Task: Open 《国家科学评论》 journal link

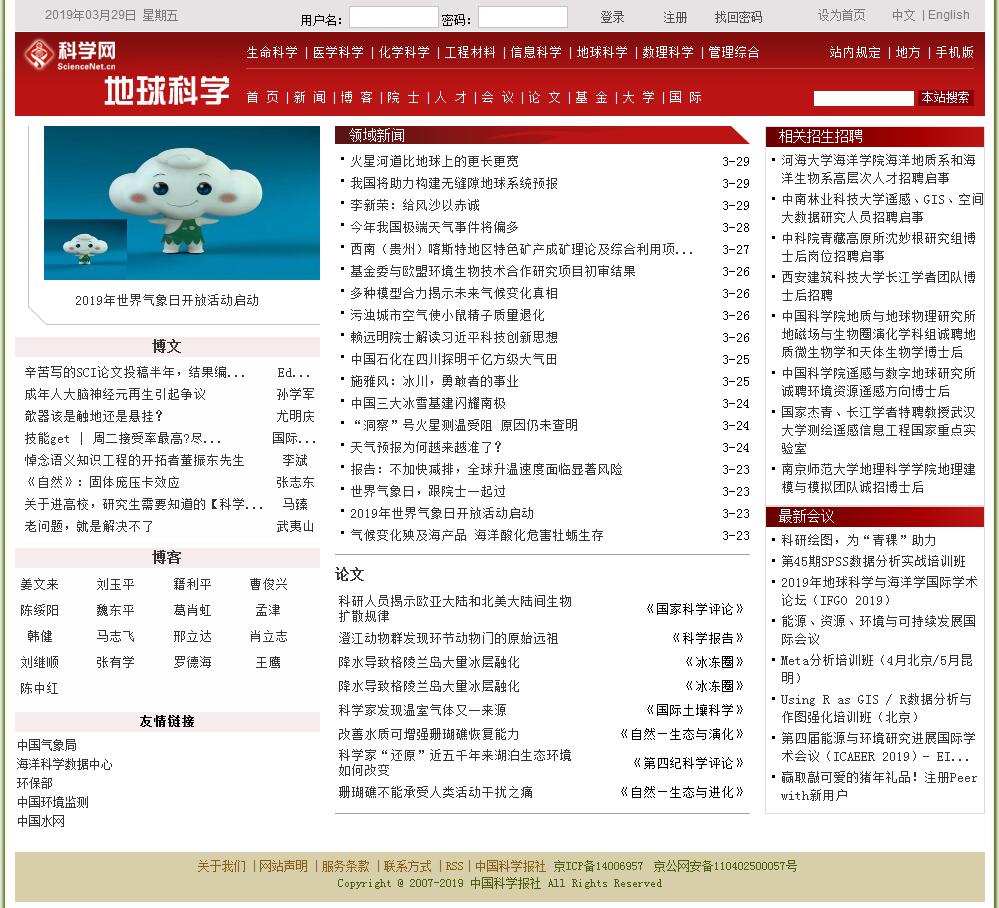Action: [695, 609]
